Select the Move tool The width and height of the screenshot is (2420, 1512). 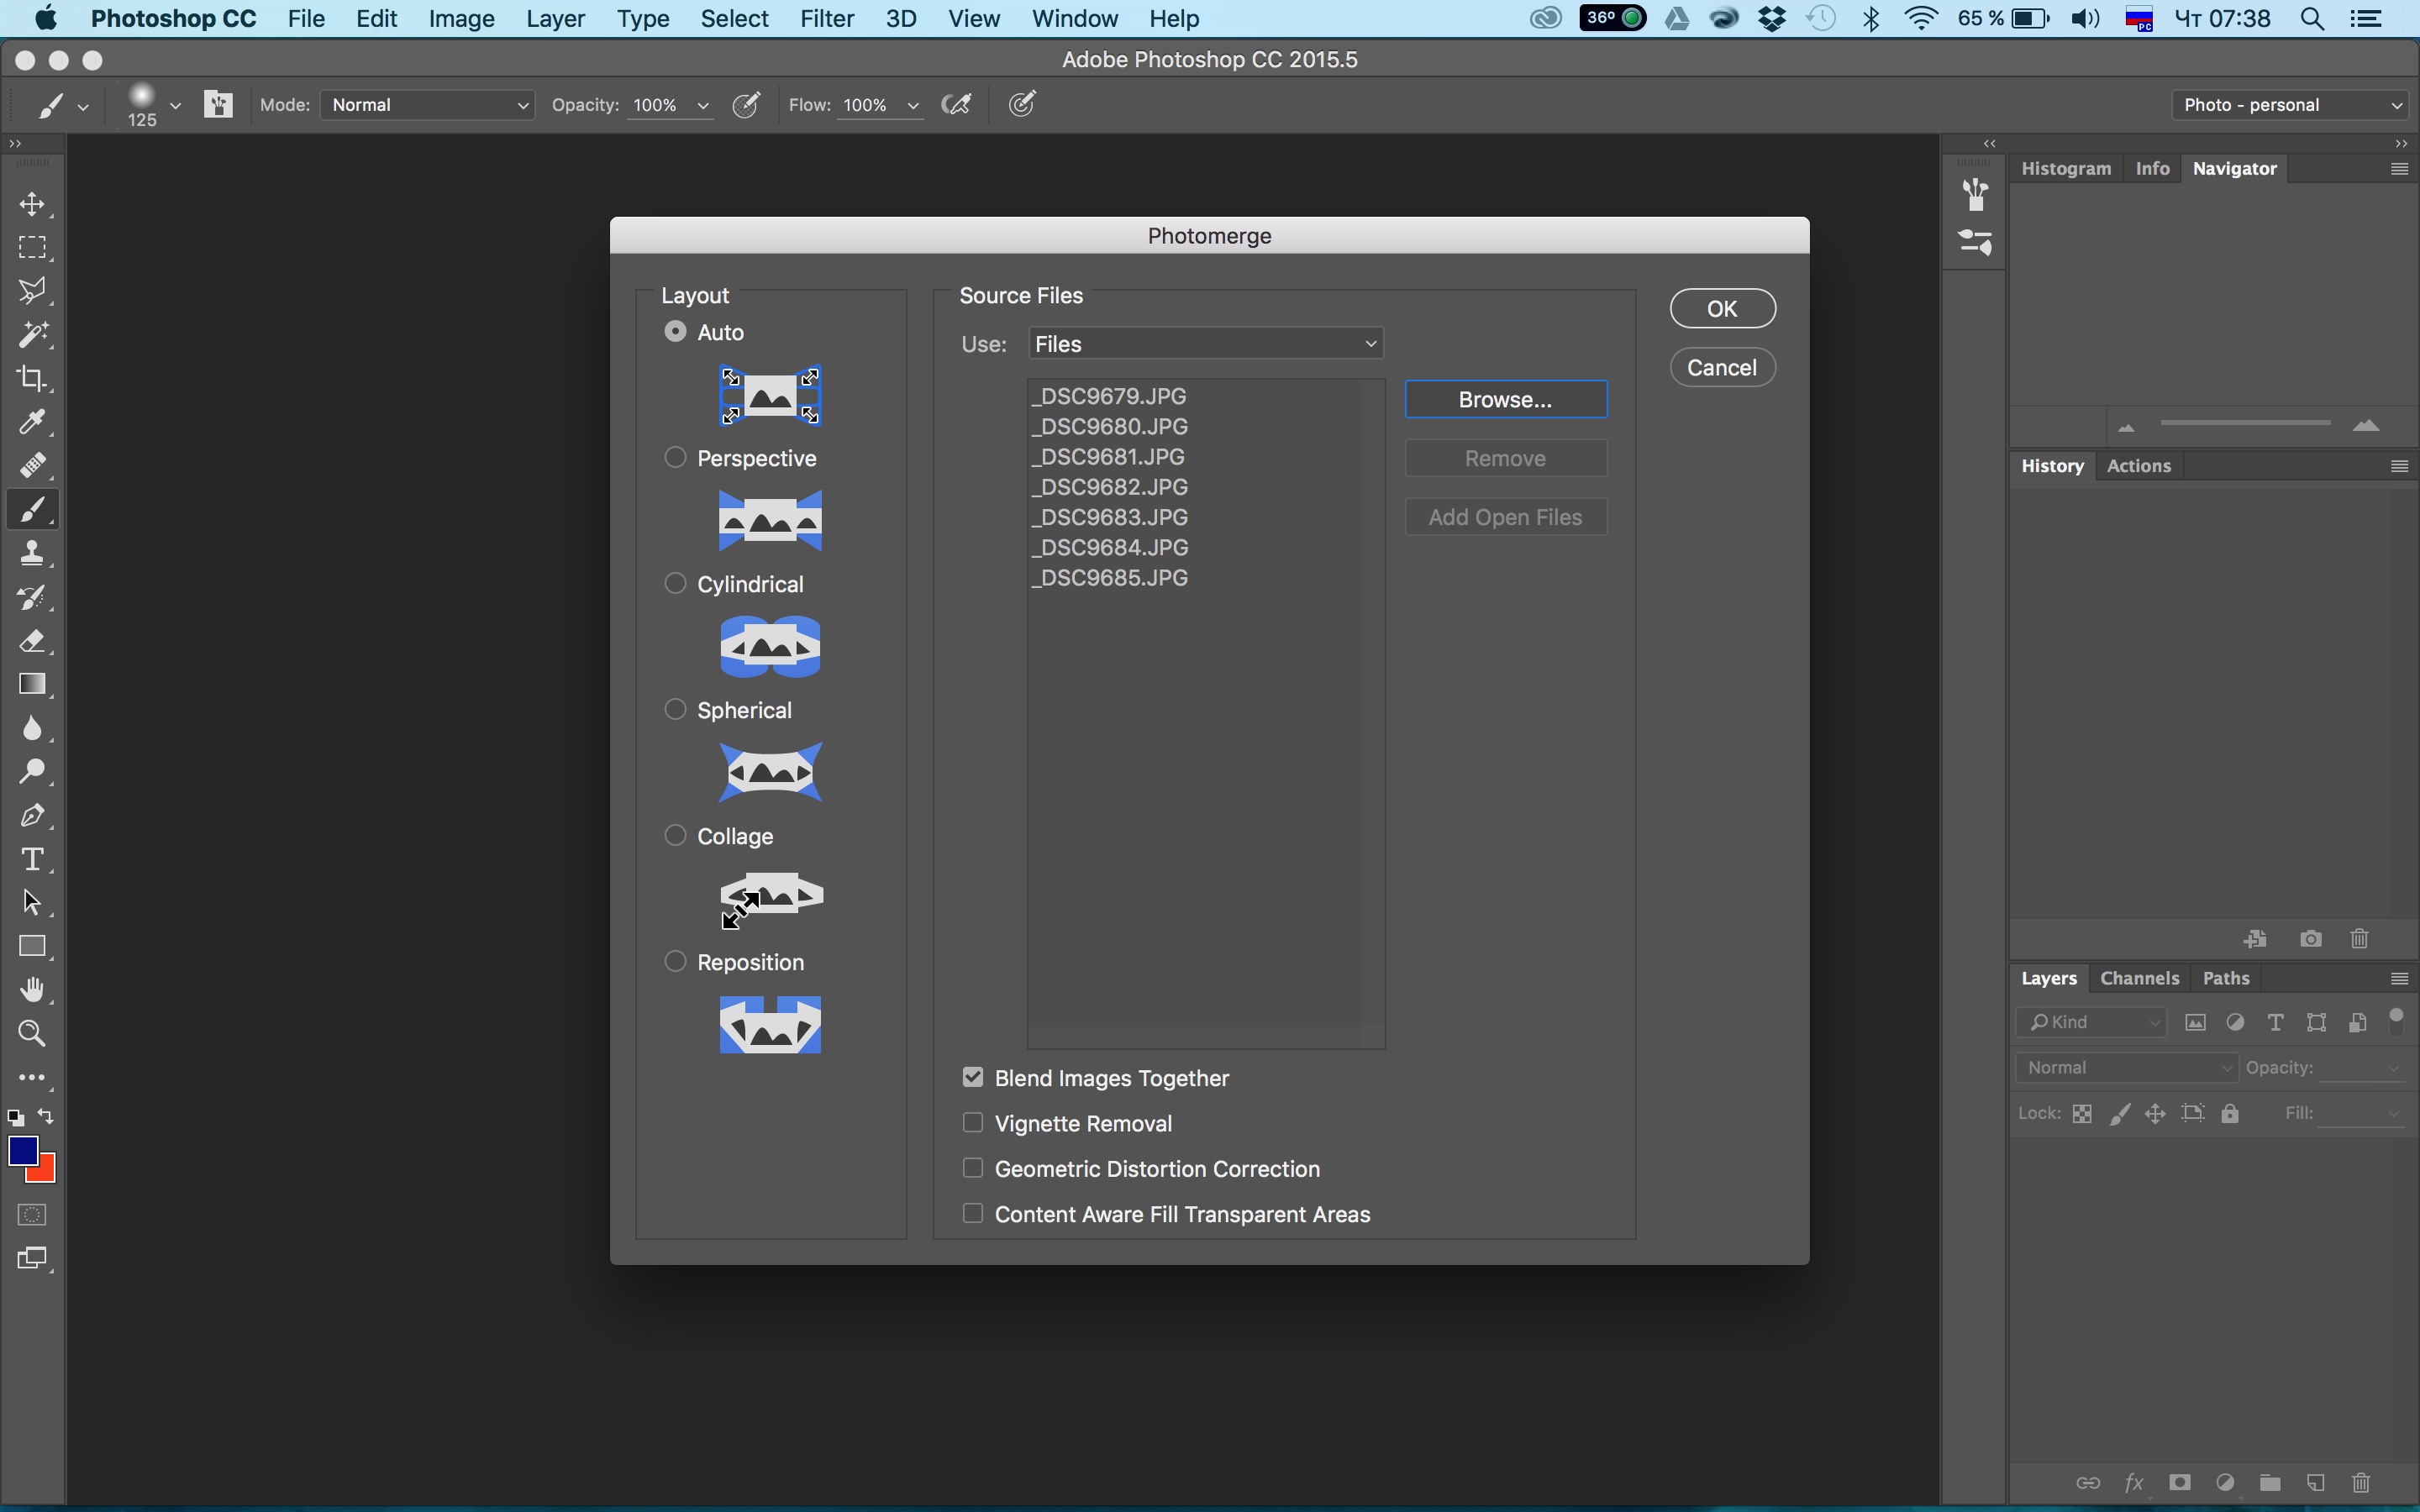(32, 204)
